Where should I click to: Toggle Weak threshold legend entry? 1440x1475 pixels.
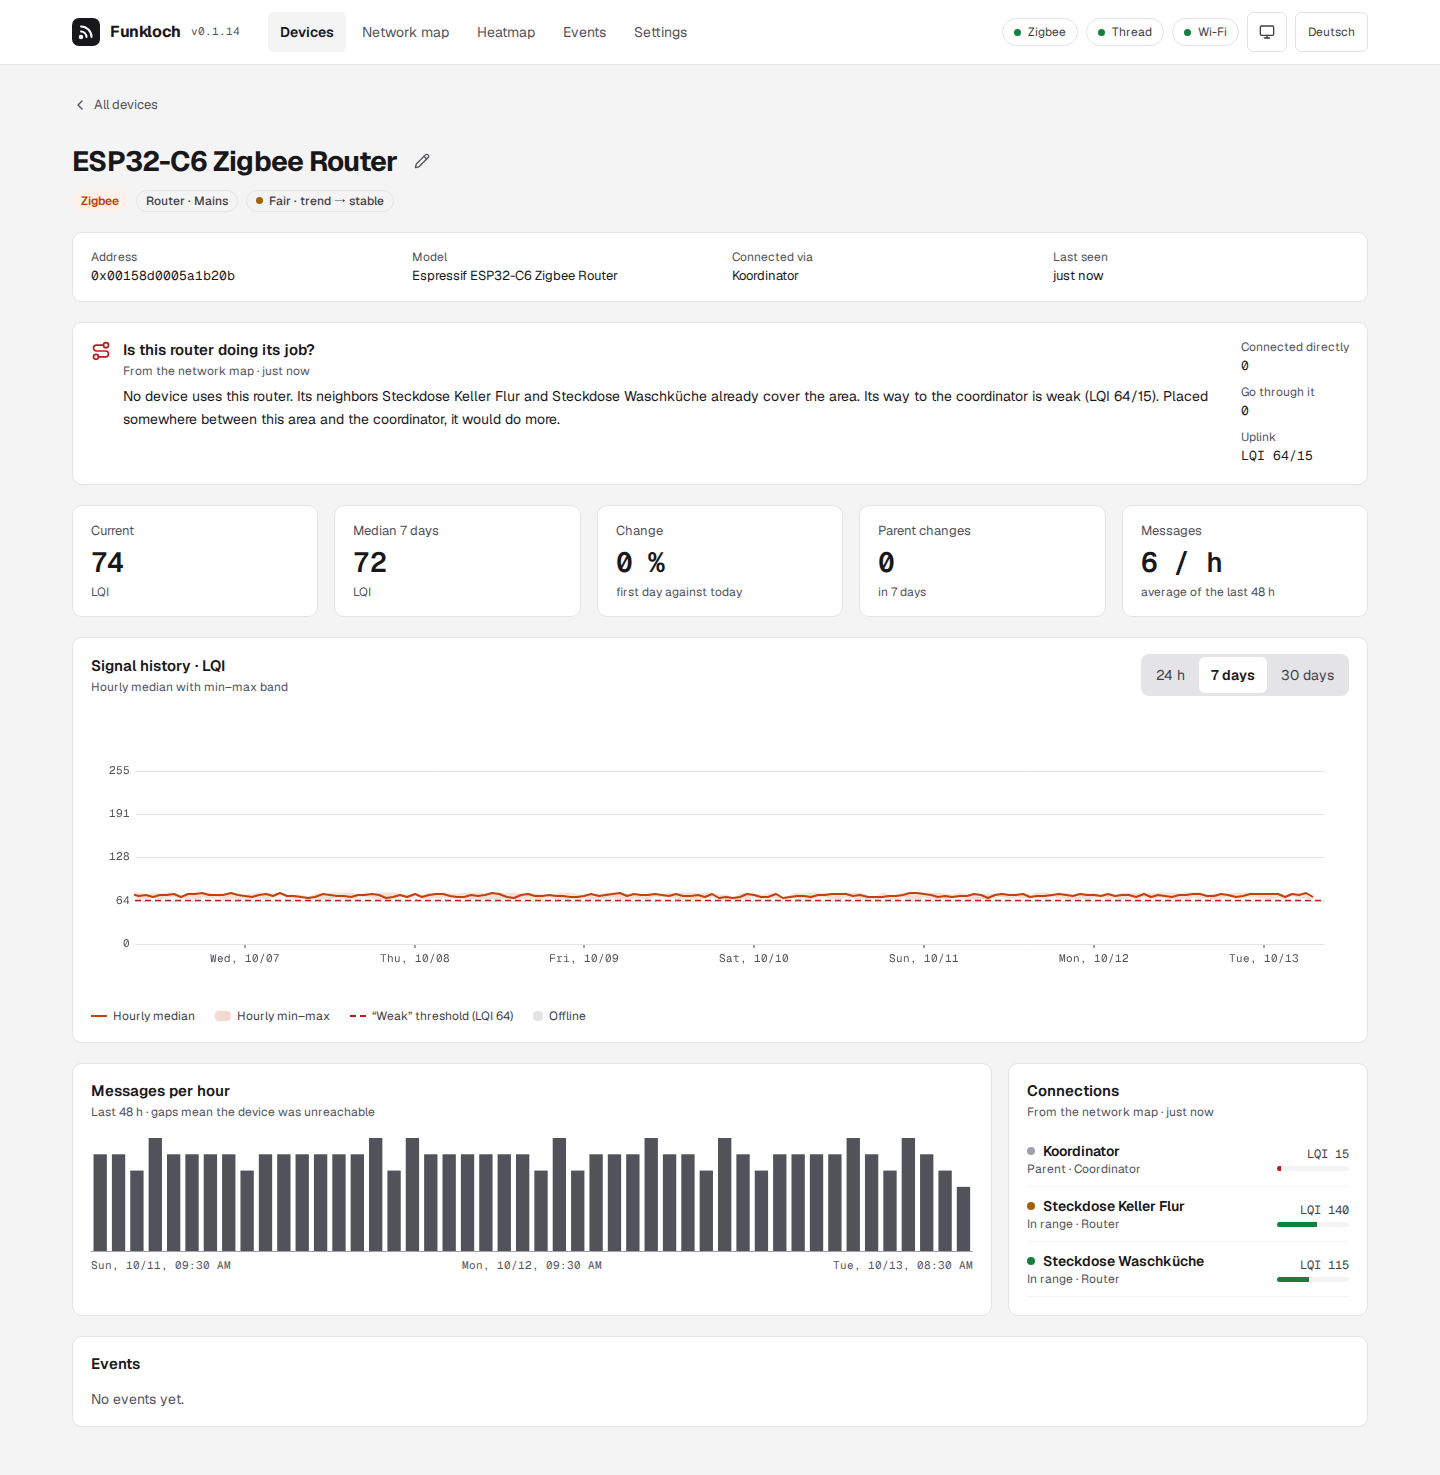432,1016
